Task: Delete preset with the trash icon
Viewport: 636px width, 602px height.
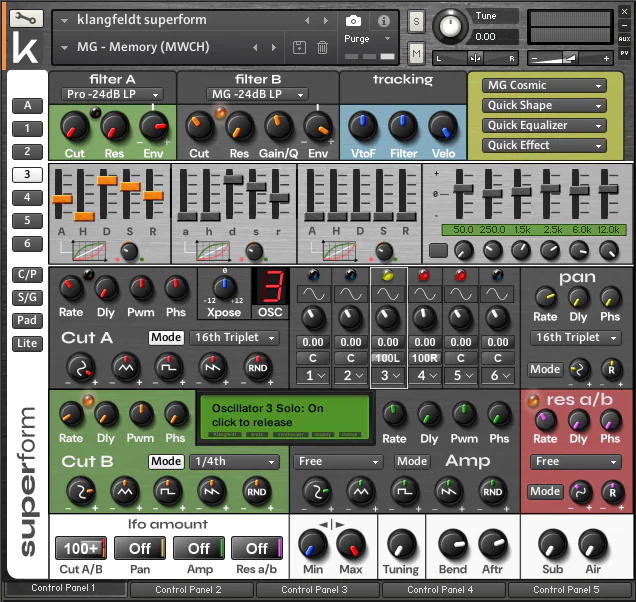Action: [322, 47]
